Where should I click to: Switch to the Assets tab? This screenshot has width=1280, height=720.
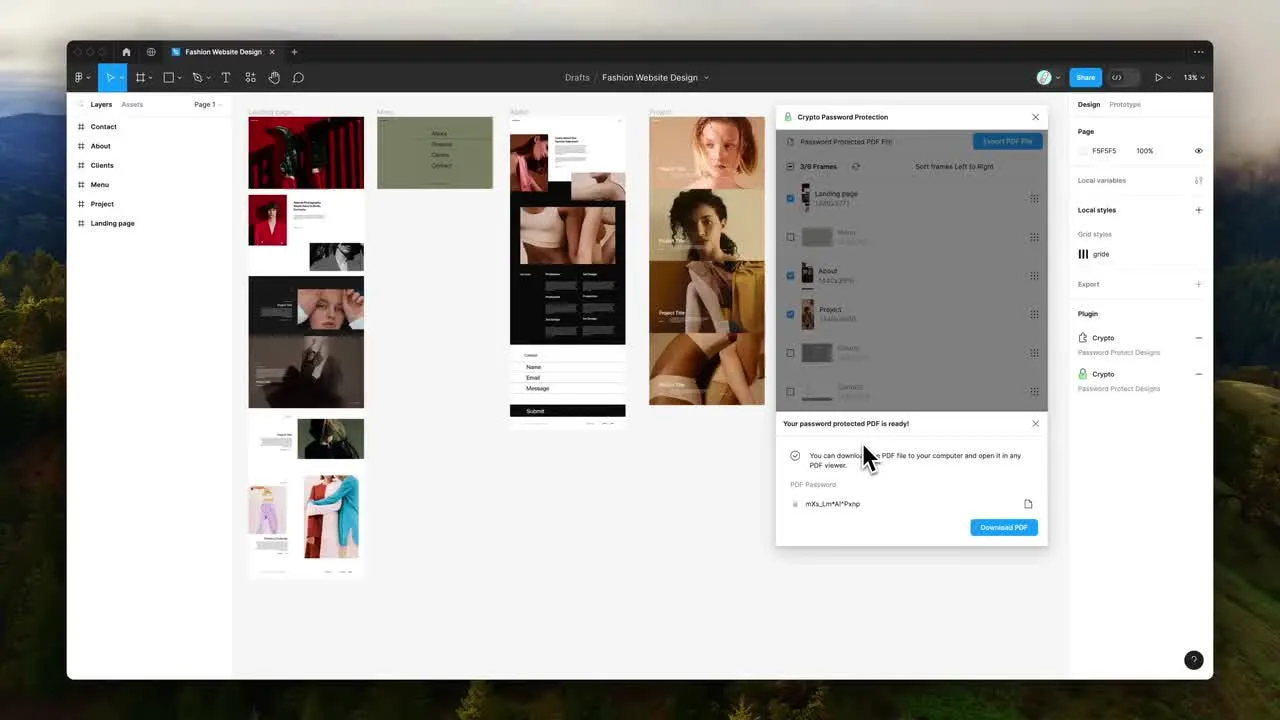point(132,105)
